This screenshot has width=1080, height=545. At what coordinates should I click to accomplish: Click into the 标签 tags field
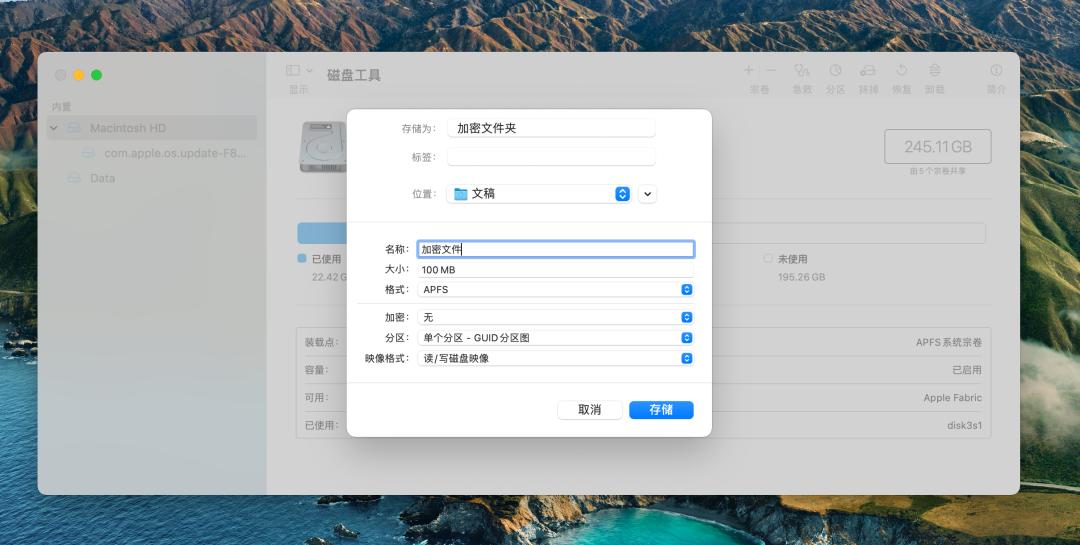point(551,157)
